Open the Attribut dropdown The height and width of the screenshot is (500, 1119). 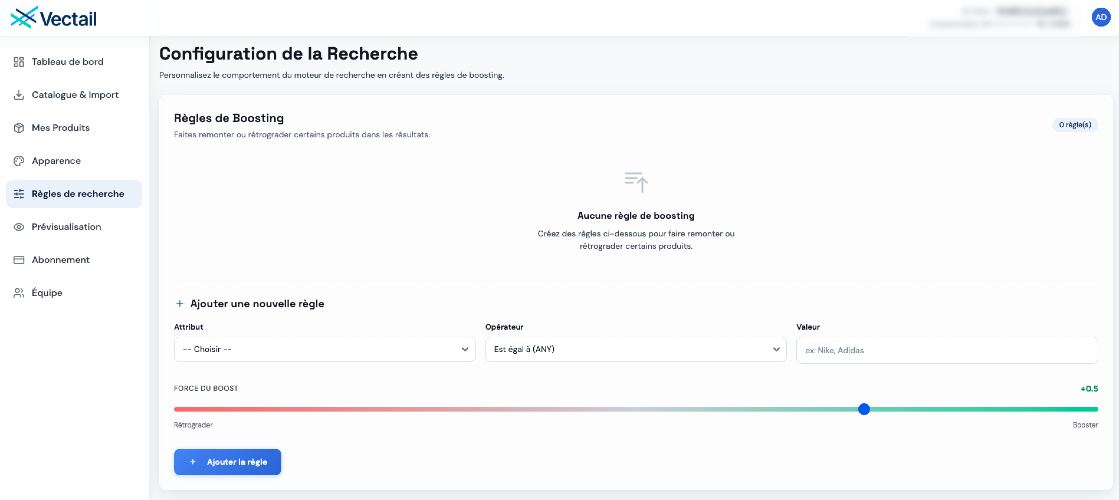[324, 349]
